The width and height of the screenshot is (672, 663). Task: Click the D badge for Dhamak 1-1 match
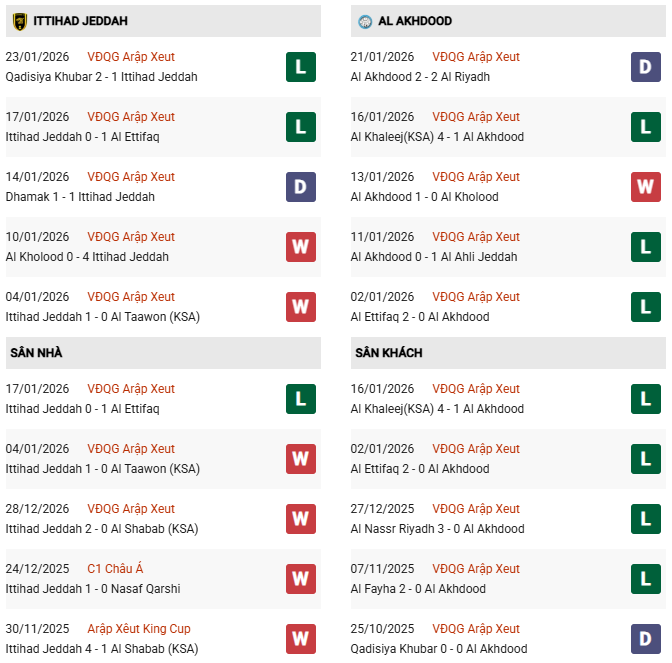tap(300, 187)
